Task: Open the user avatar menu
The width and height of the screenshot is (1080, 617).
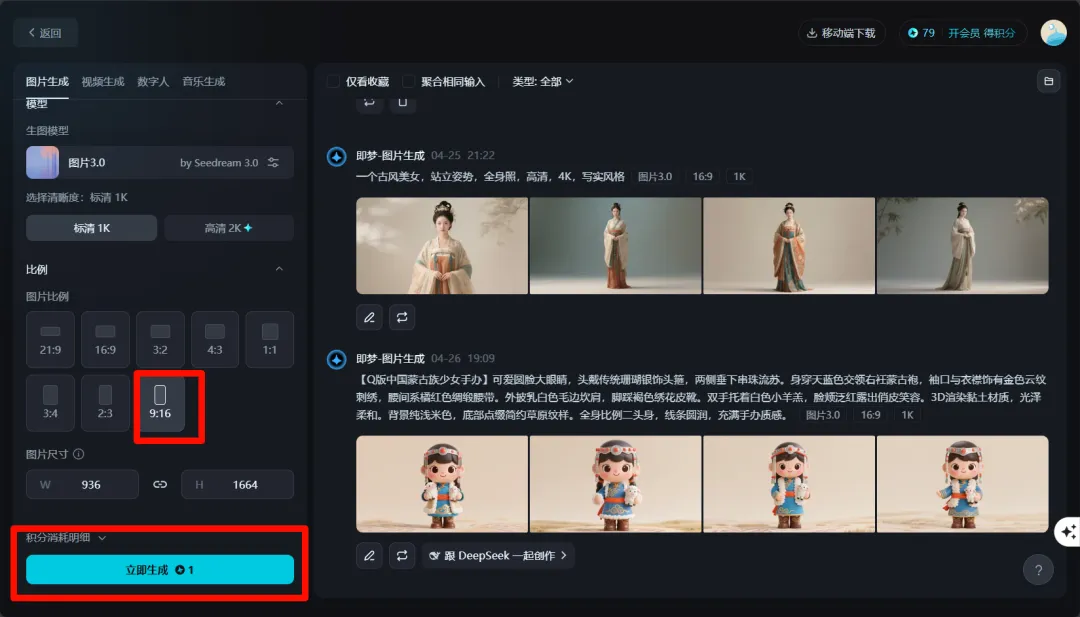Action: pyautogui.click(x=1053, y=33)
